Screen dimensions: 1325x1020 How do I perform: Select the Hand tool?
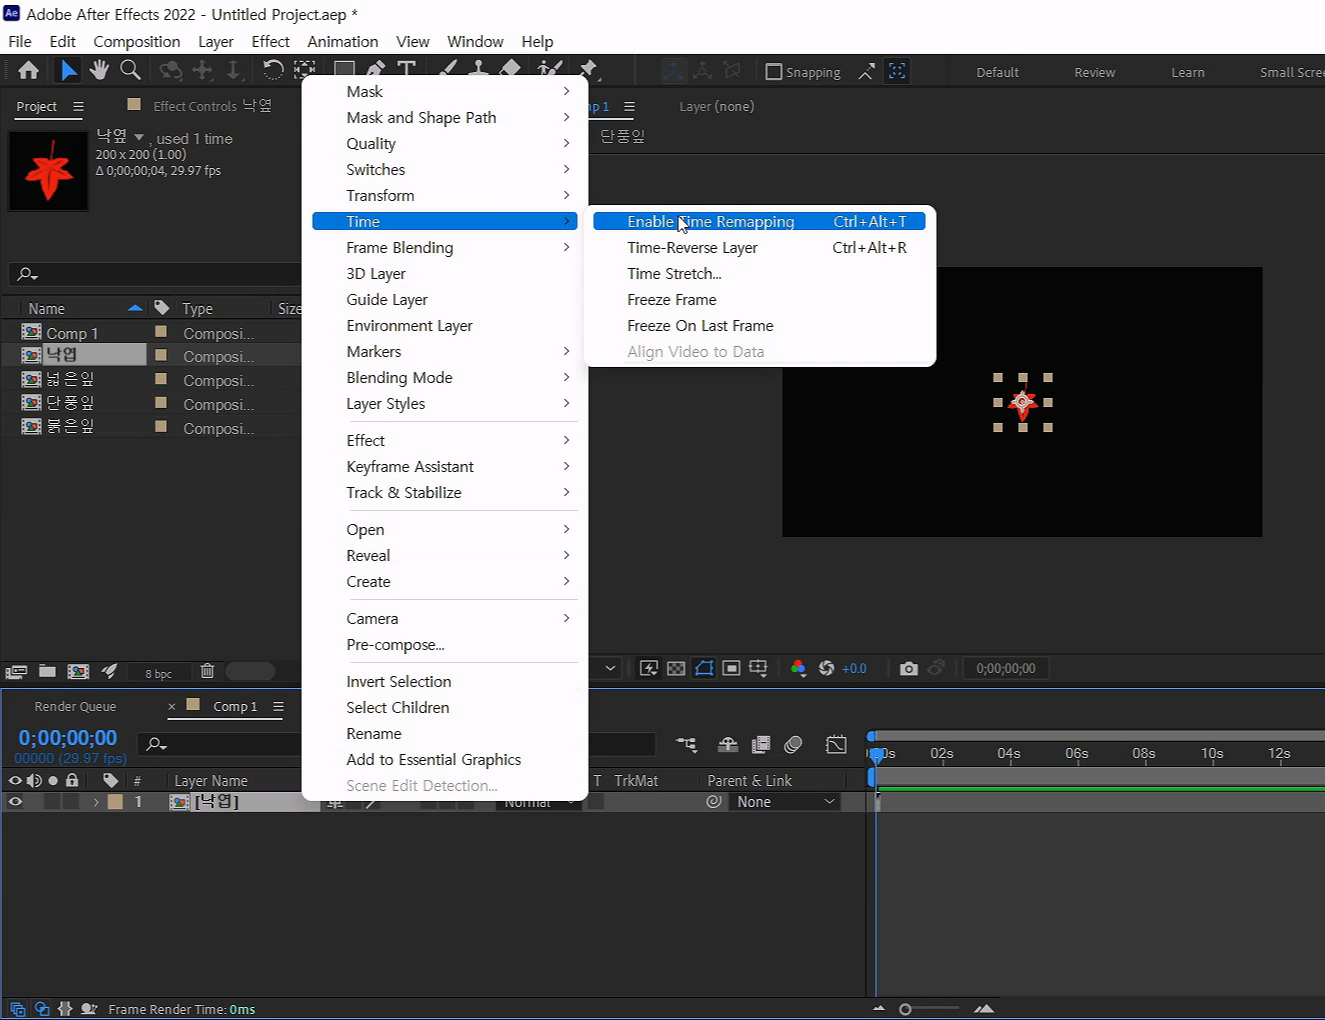coord(99,70)
